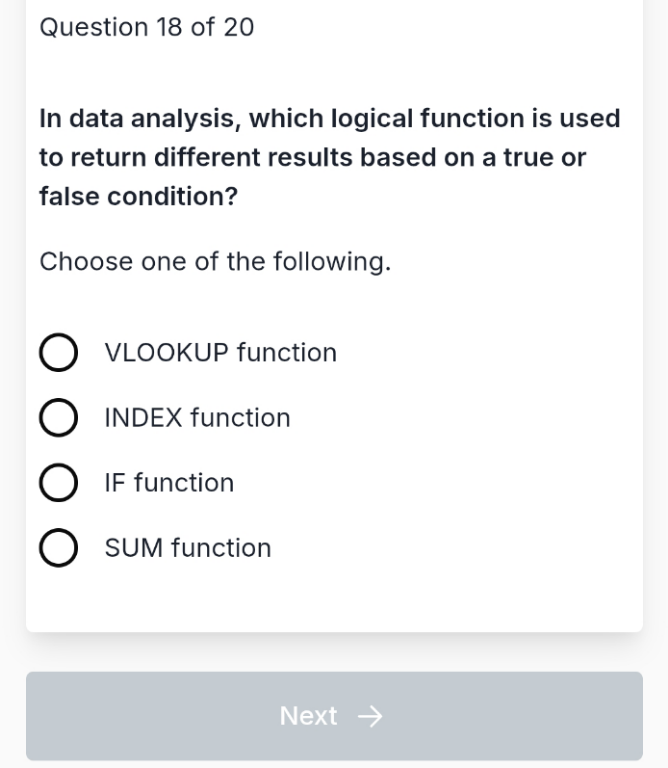Click the 'VLOOKUP function' answer label
Viewport: 668px width, 768px height.
pyautogui.click(x=220, y=353)
